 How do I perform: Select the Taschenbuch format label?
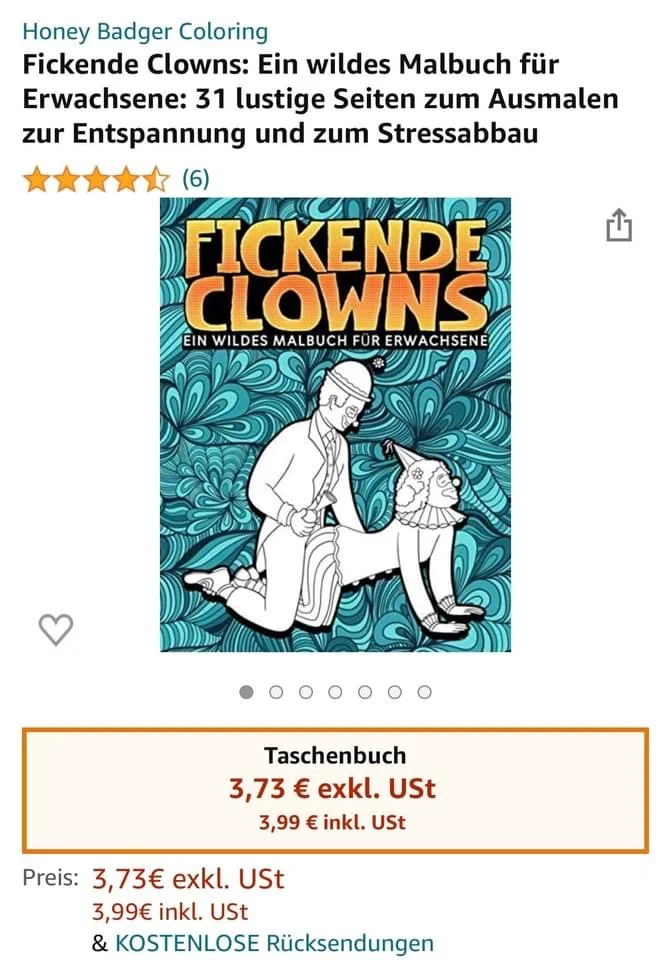point(335,756)
